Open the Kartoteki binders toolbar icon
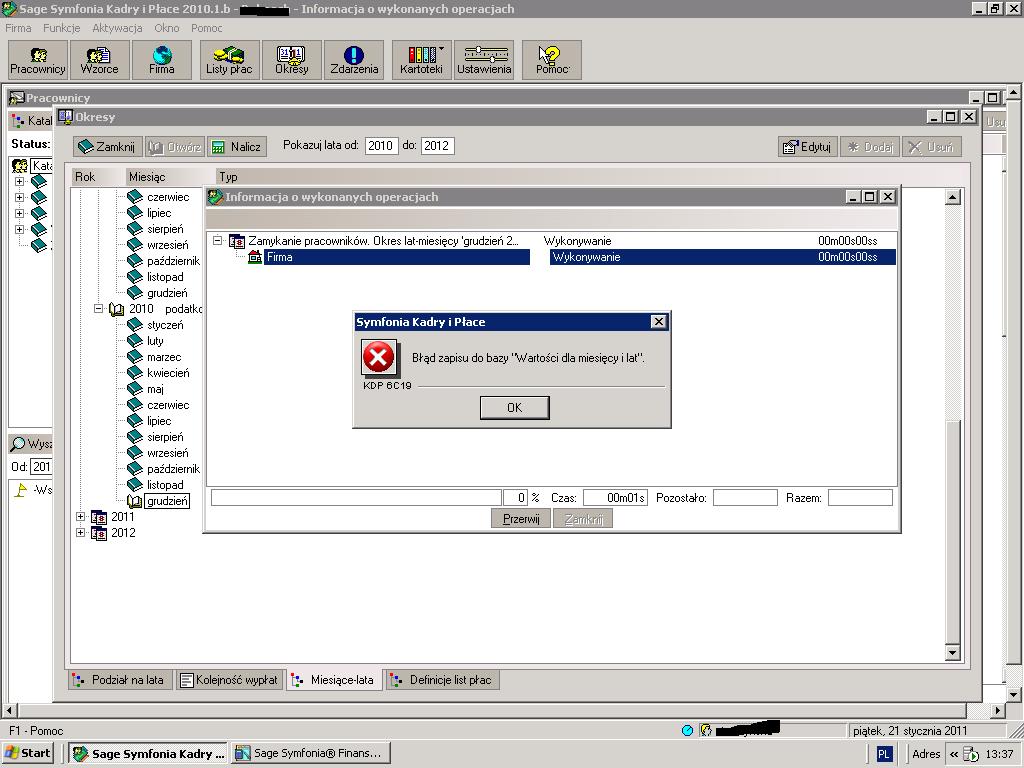This screenshot has height=768, width=1024. (421, 60)
